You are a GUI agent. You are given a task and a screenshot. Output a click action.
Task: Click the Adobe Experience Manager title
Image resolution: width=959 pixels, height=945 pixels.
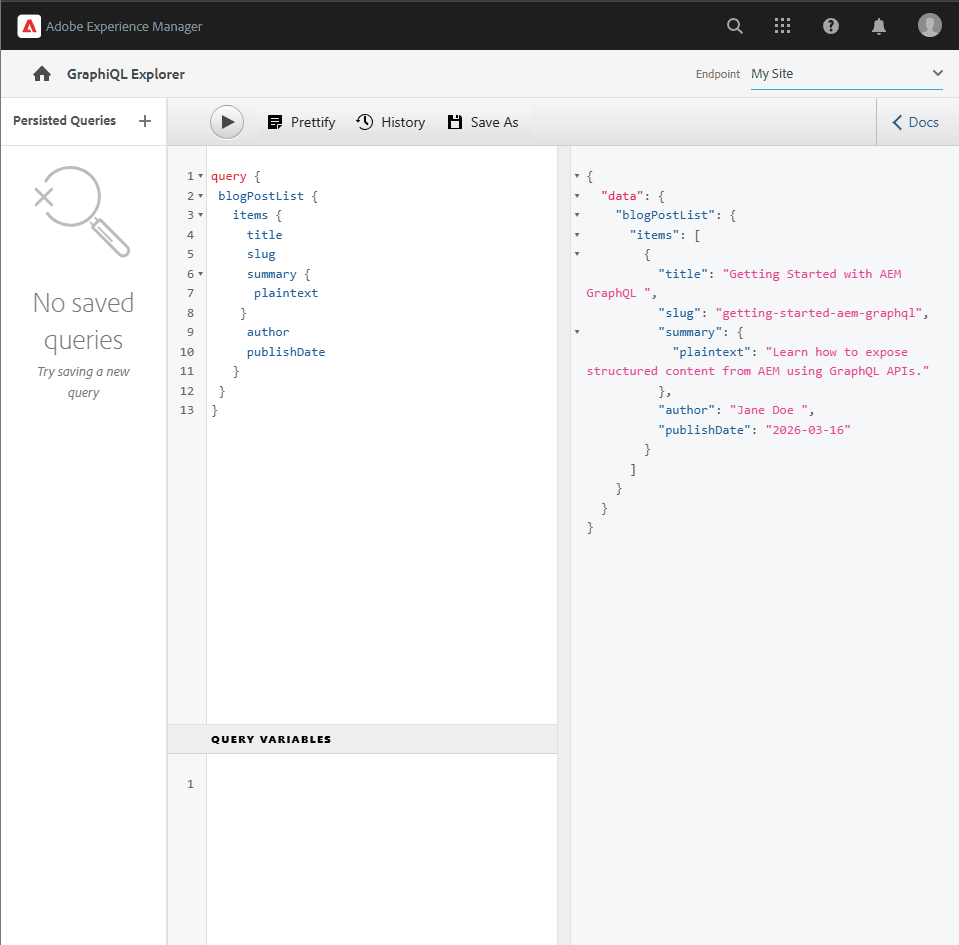point(124,26)
